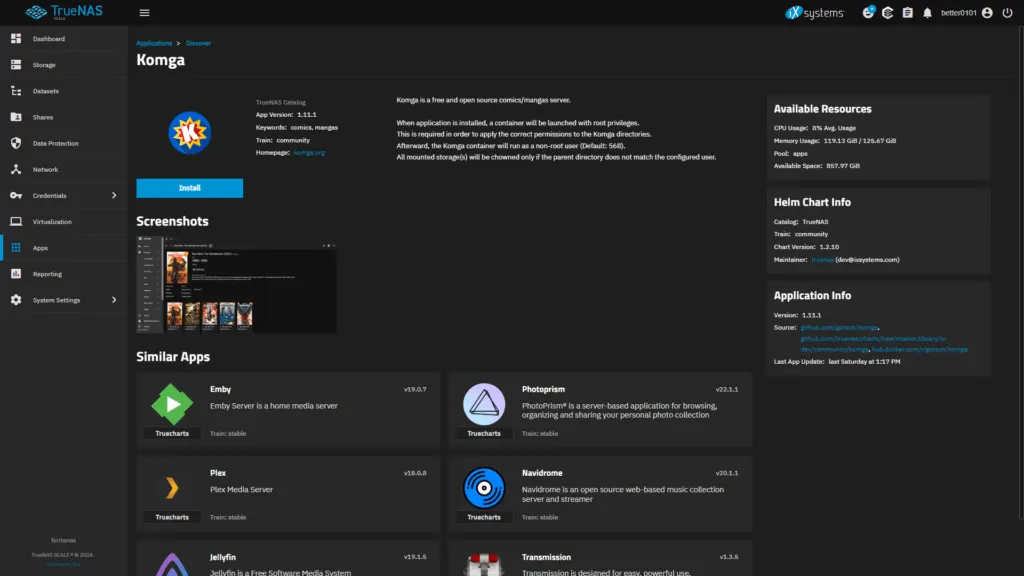Expand the Credentials submenu chevron

point(113,196)
